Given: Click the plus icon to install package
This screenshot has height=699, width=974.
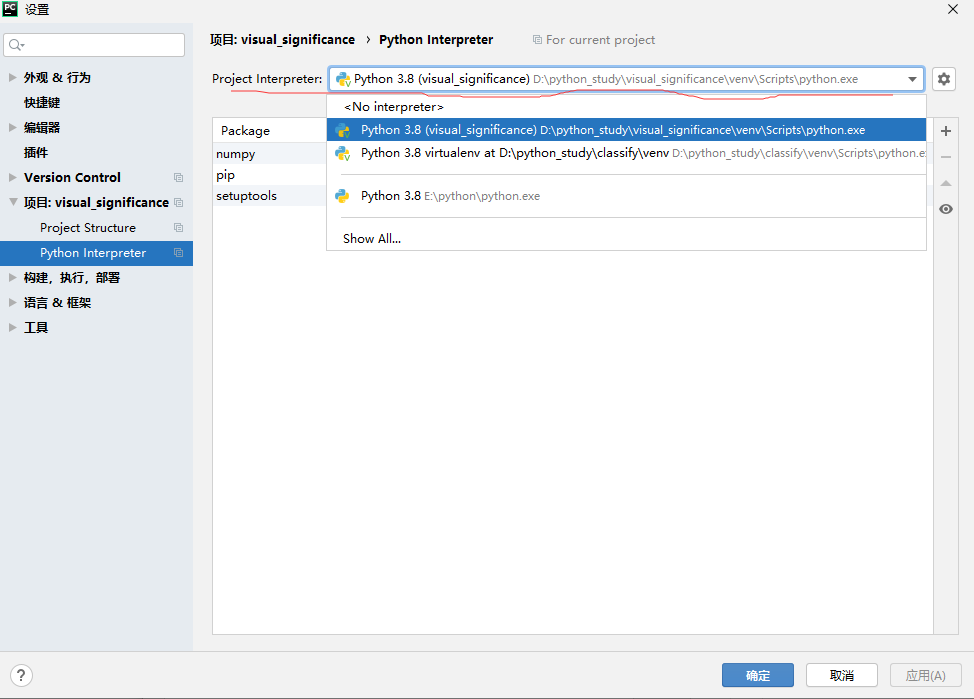Looking at the screenshot, I should [x=945, y=131].
